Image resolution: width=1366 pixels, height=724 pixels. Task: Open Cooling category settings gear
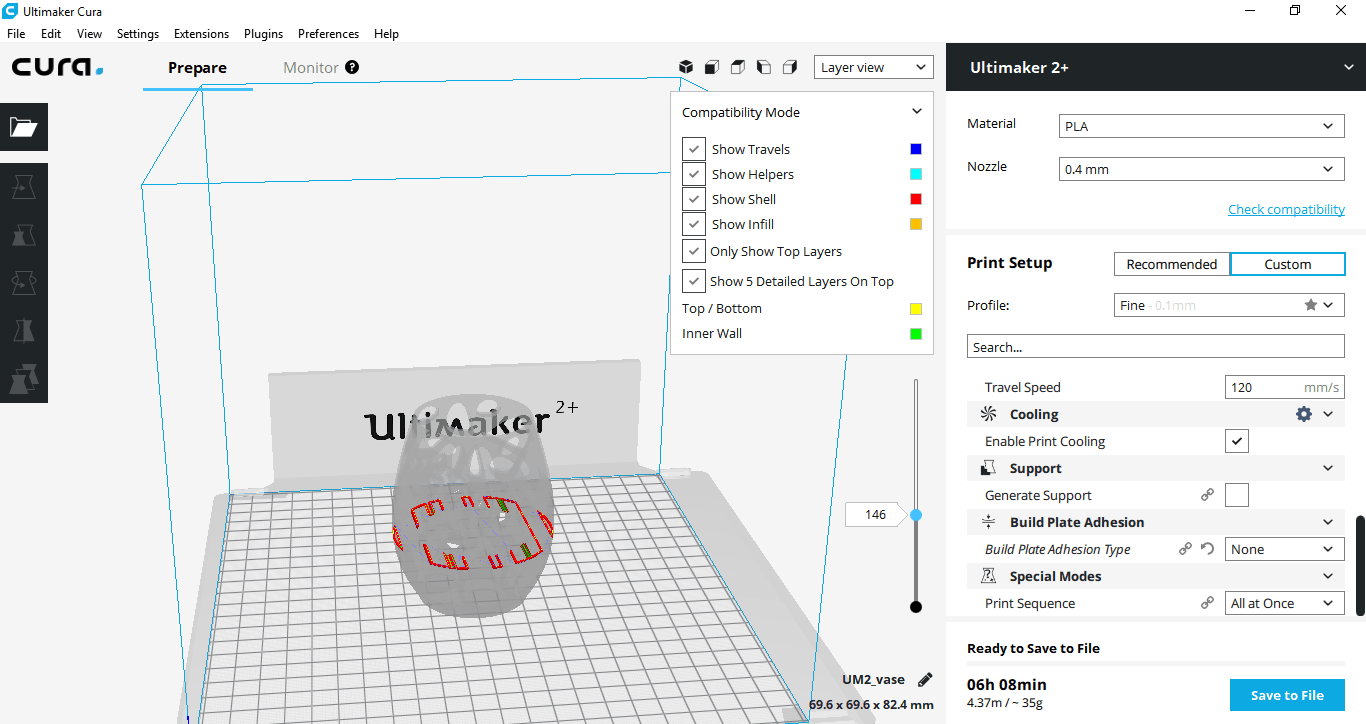[x=1304, y=414]
